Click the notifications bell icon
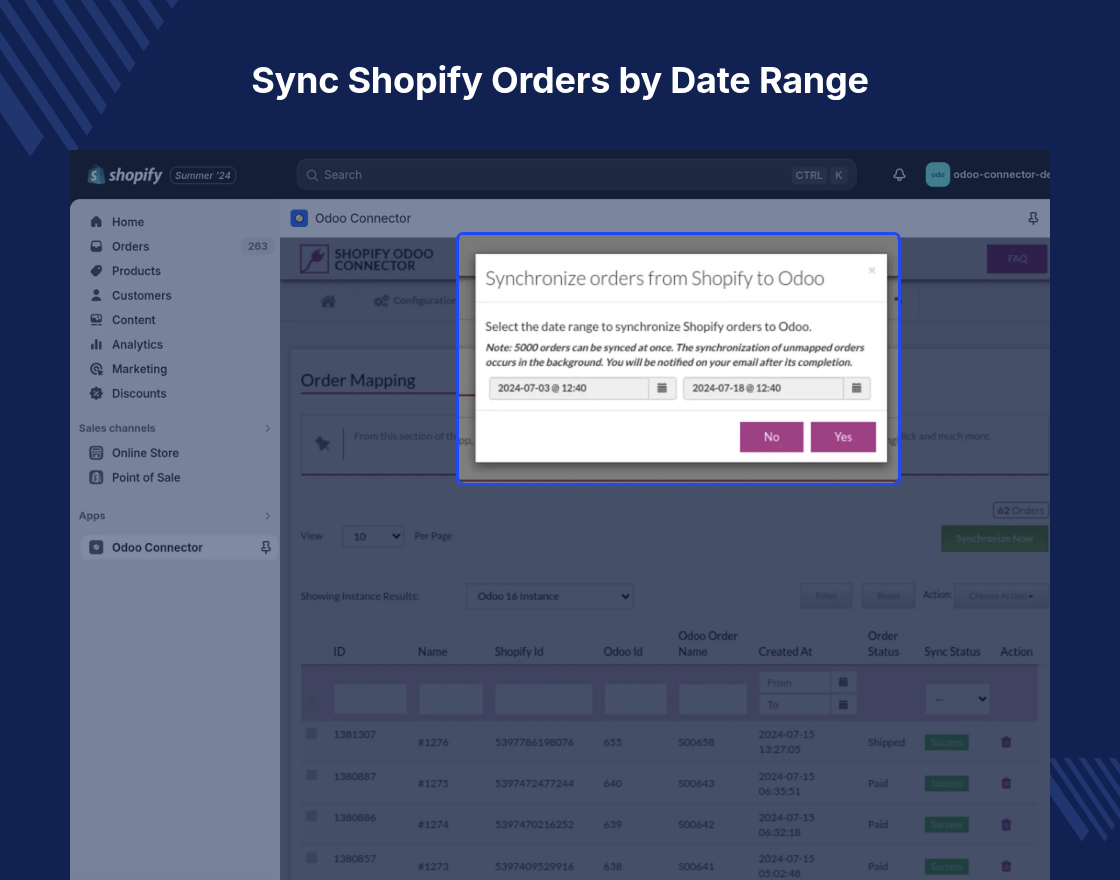 pos(899,175)
